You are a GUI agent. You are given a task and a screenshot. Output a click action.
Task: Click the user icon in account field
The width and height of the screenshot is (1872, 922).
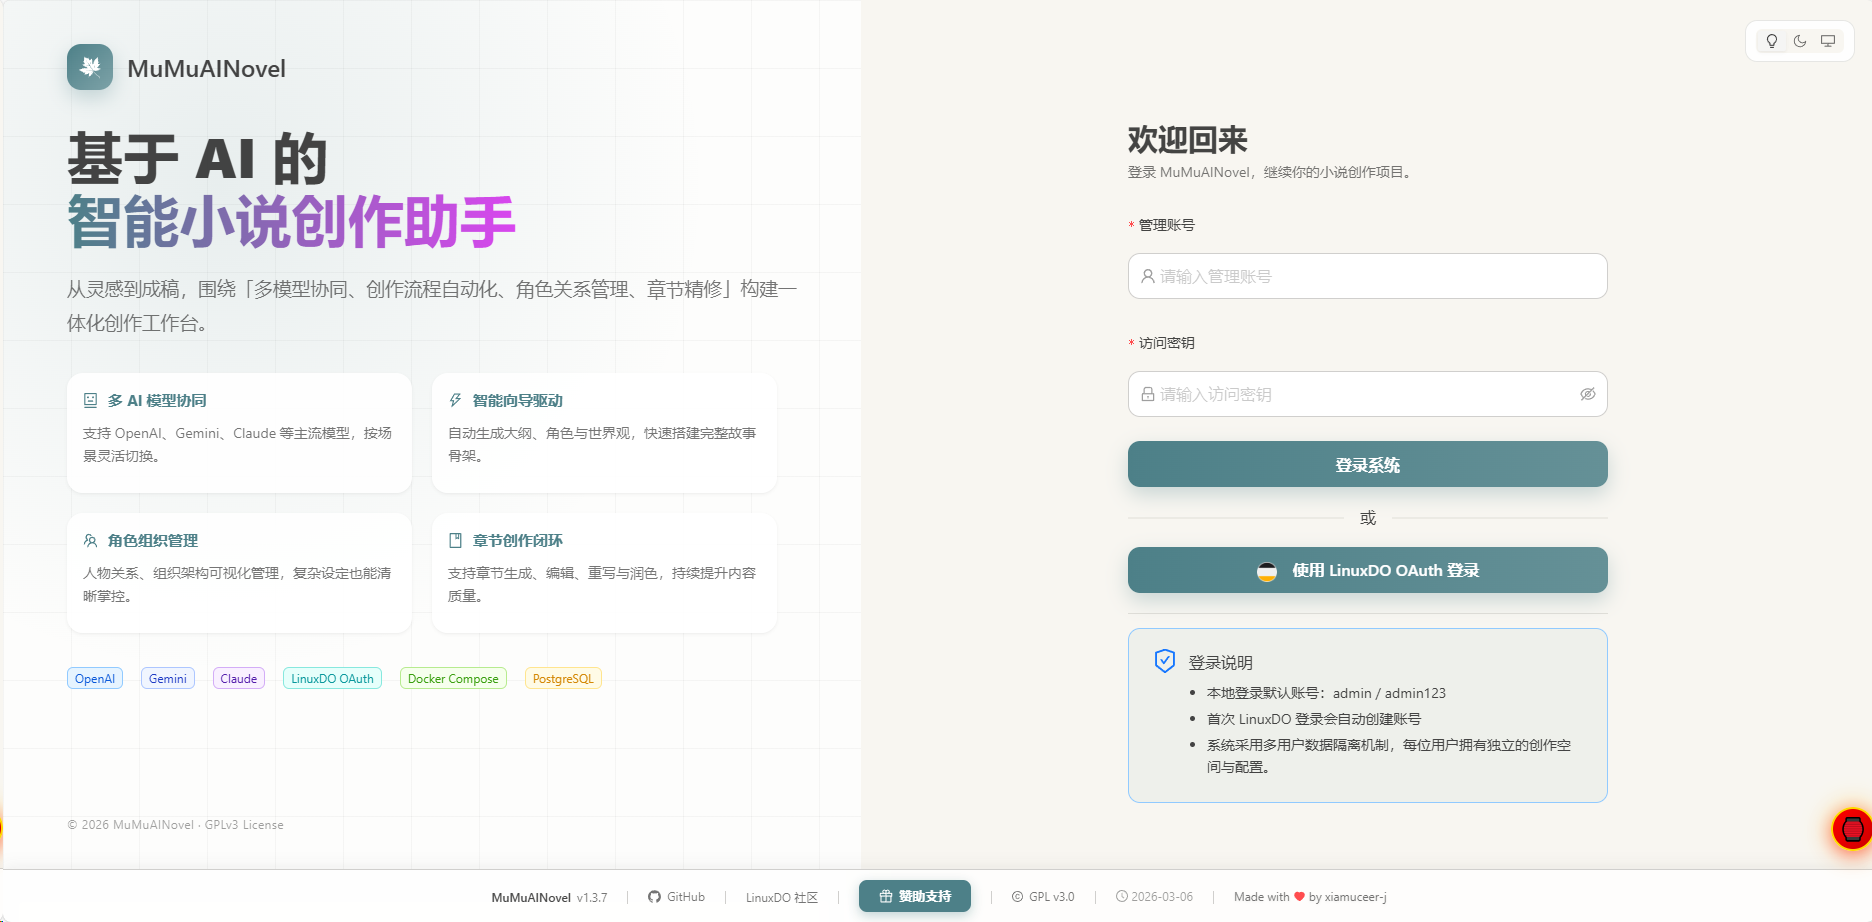[1148, 276]
